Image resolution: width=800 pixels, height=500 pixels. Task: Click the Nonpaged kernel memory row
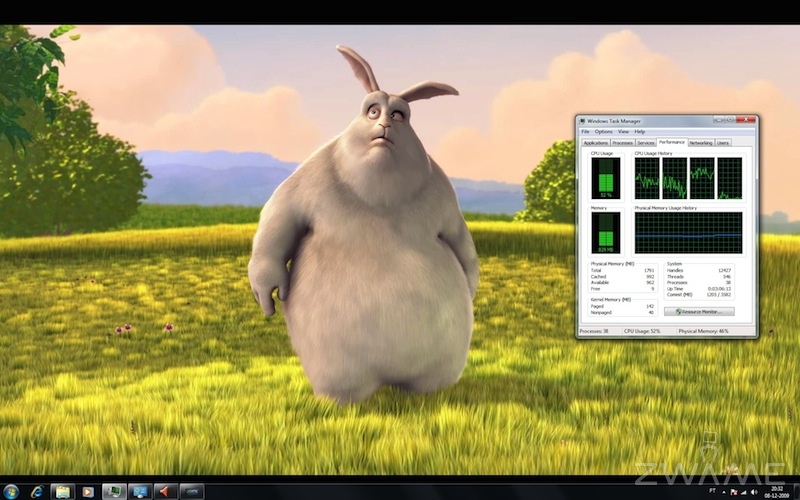click(x=622, y=312)
